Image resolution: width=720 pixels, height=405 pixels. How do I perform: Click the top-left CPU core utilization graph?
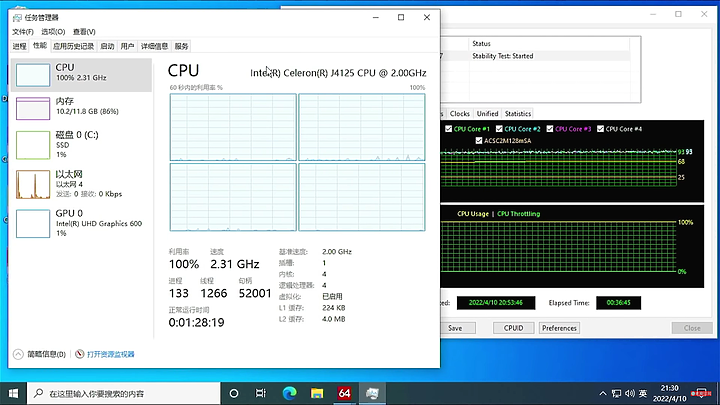[x=233, y=127]
